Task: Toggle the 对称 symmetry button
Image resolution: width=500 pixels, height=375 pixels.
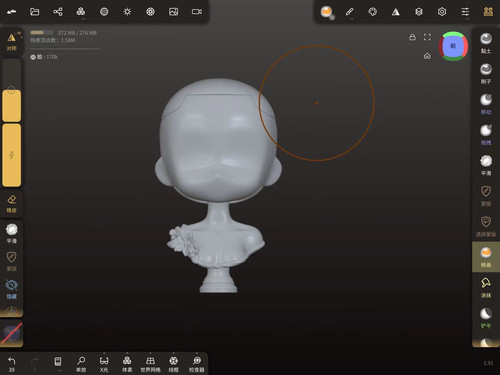Action: (12, 42)
